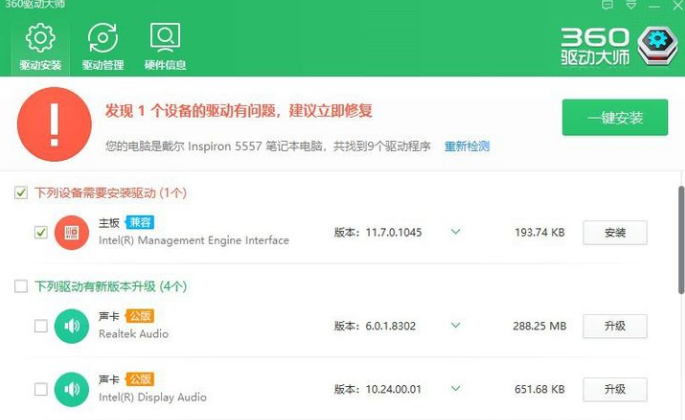The width and height of the screenshot is (685, 420).
Task: Click the red exclamation warning icon
Action: pos(54,124)
